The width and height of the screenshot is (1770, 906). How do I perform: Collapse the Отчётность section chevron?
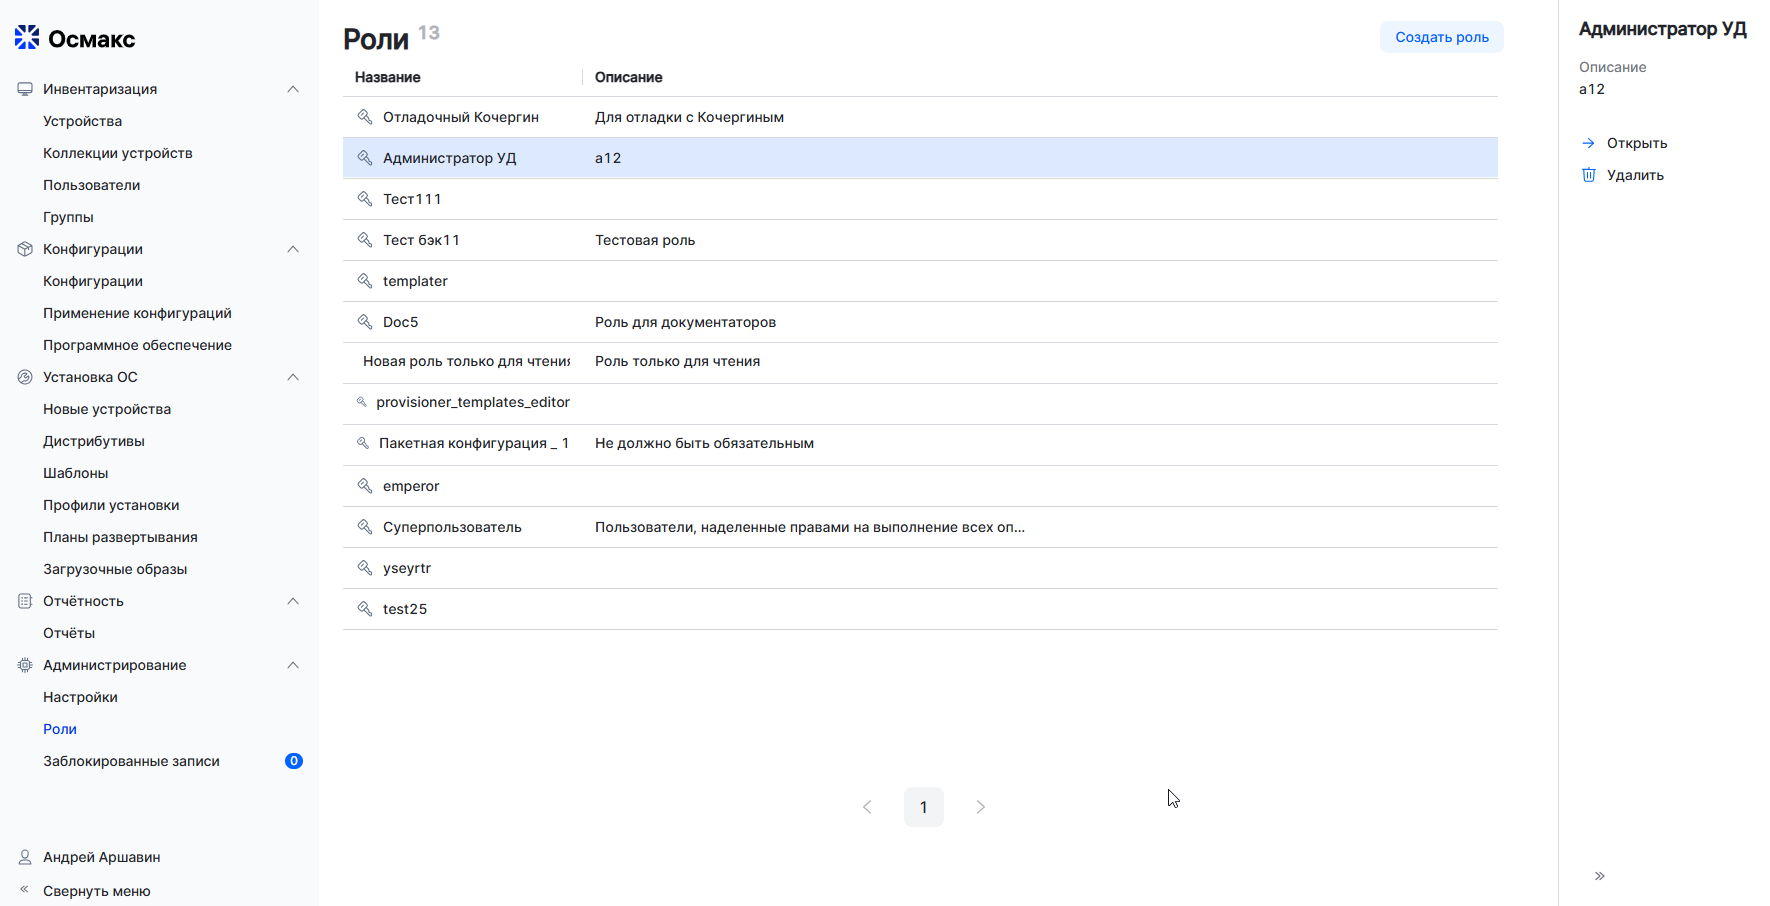click(293, 601)
